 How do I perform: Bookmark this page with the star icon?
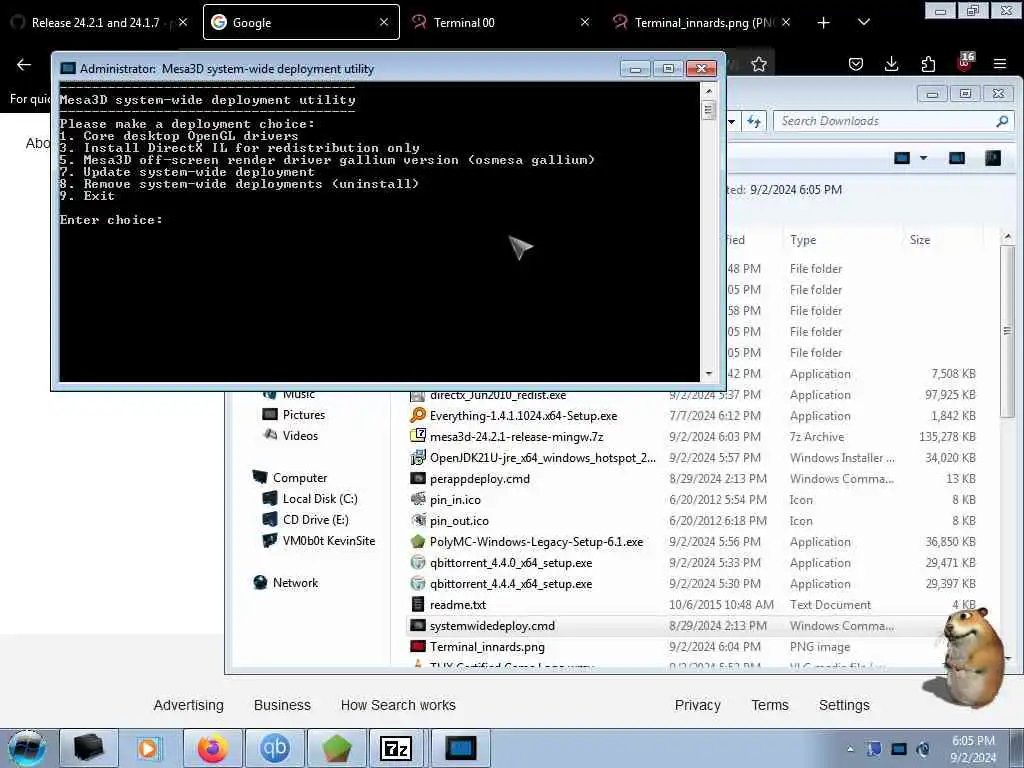pos(758,64)
